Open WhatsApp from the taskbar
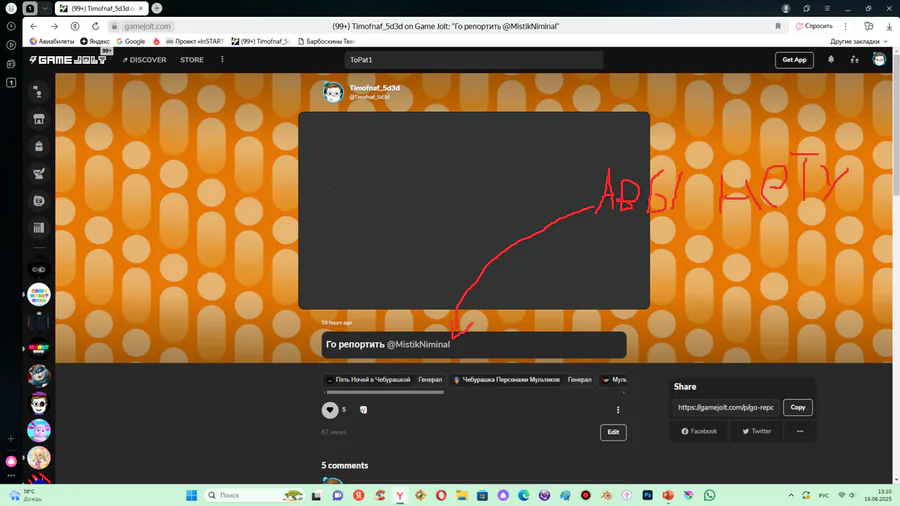Viewport: 900px width, 506px height. (709, 495)
